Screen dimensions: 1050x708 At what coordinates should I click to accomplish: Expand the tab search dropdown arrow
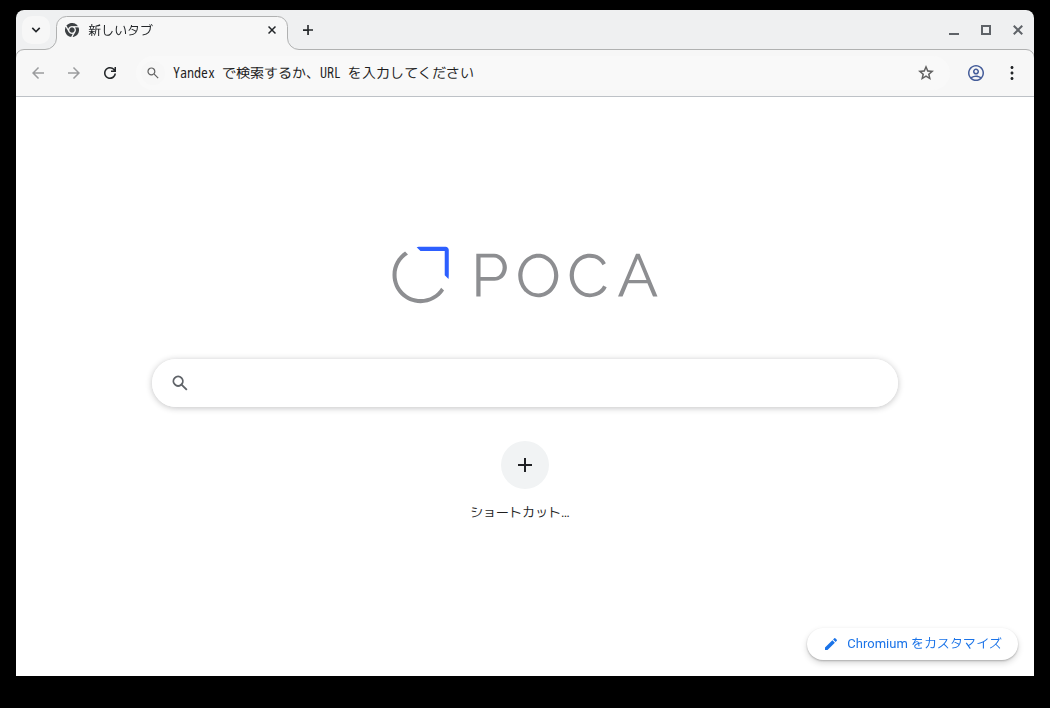36,30
